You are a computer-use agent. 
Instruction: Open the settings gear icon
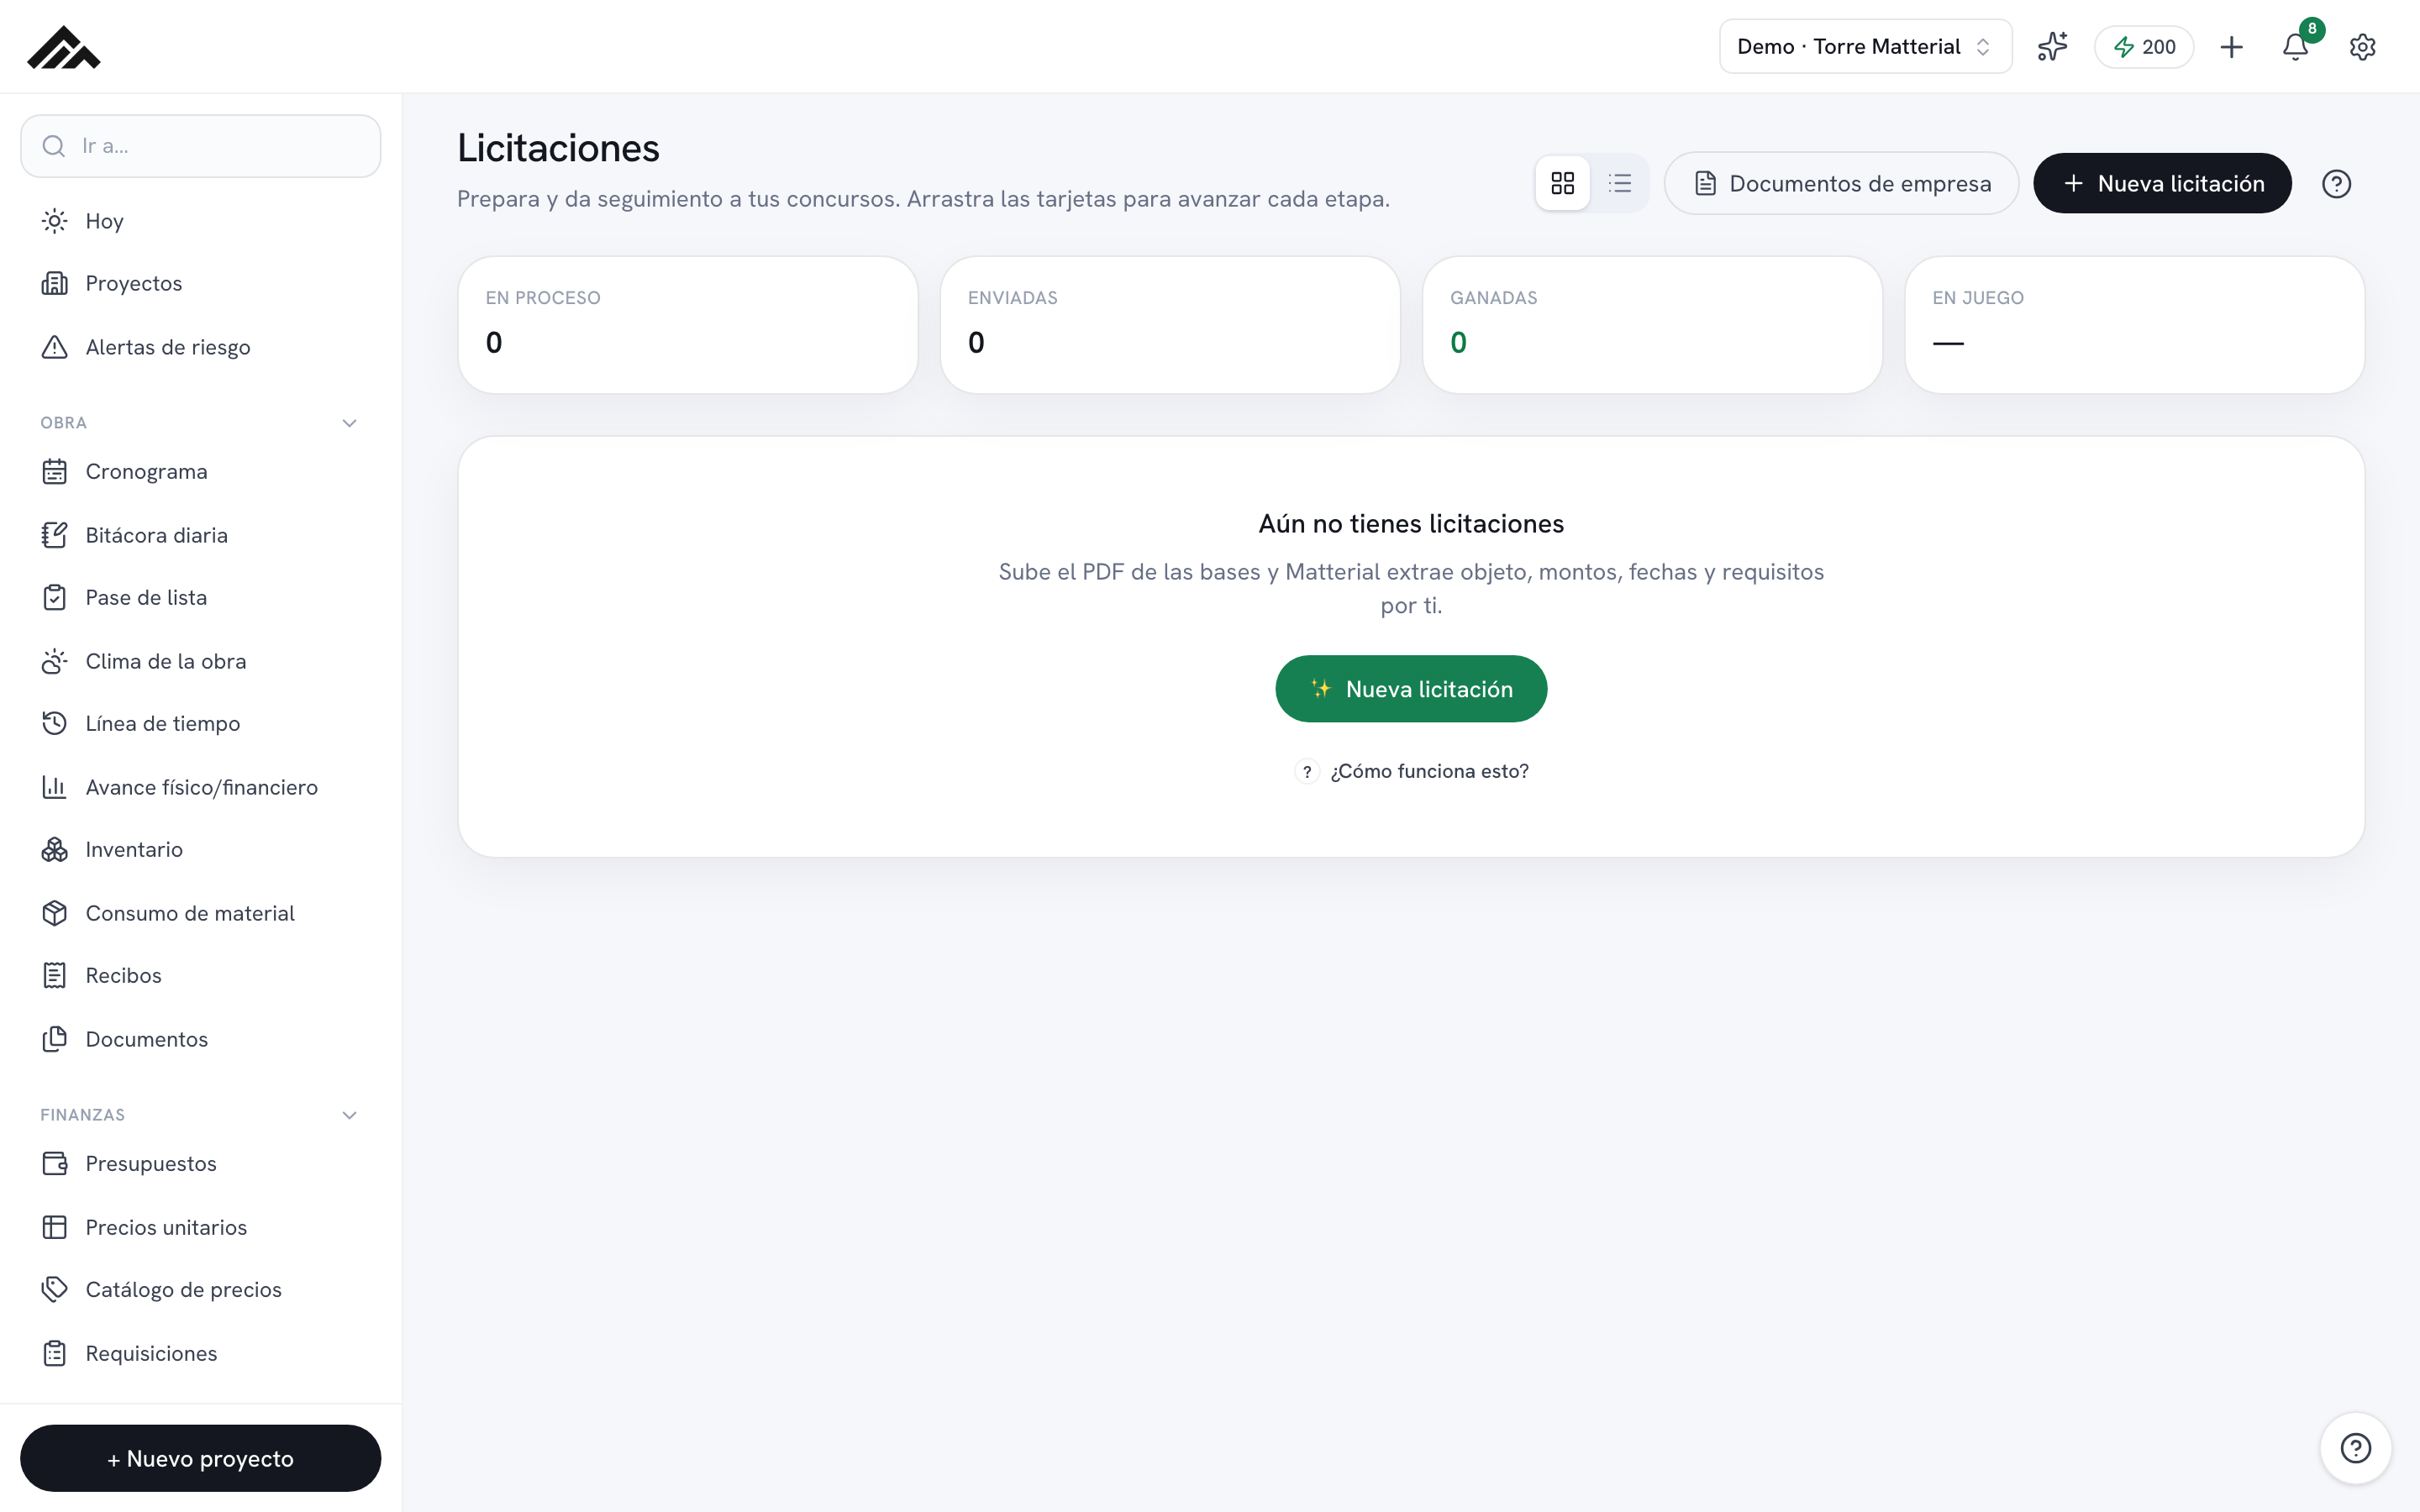tap(2362, 46)
